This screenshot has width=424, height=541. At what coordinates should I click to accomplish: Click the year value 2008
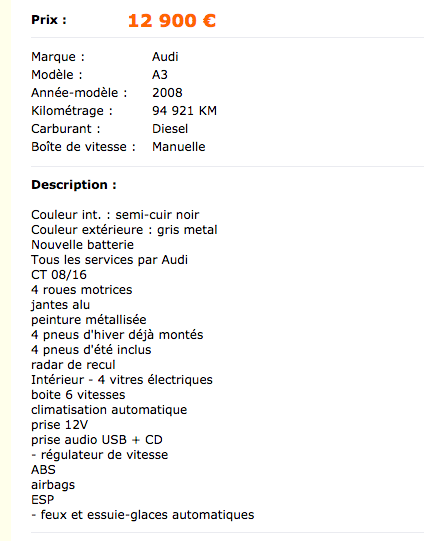pos(167,92)
